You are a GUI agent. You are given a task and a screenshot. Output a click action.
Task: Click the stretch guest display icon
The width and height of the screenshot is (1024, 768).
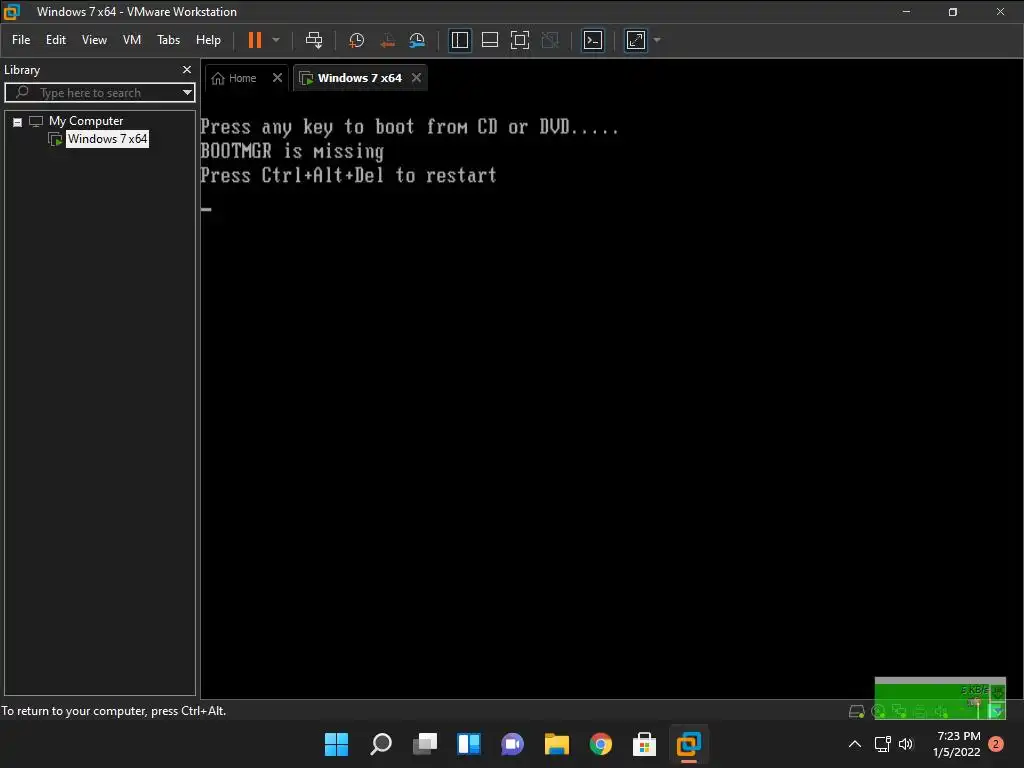tap(635, 40)
